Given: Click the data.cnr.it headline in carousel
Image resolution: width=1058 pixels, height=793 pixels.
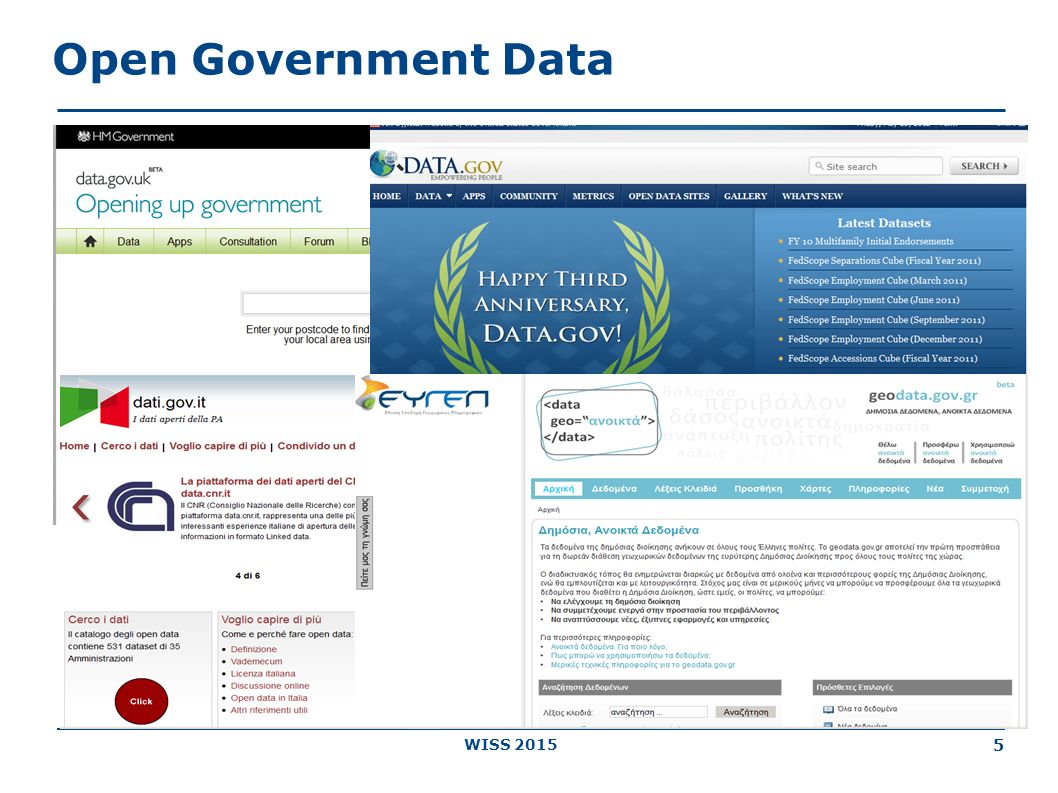Looking at the screenshot, I should [268, 487].
